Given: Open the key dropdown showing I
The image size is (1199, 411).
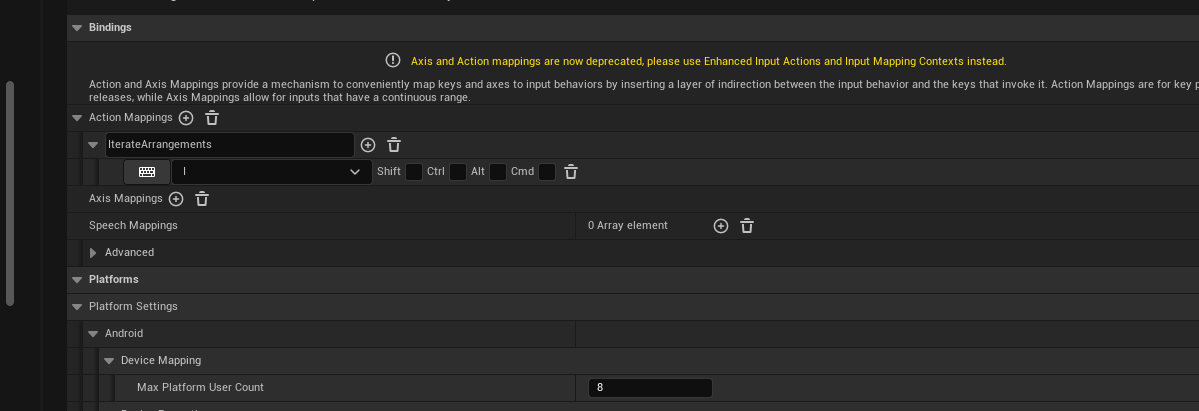Looking at the screenshot, I should 272,172.
